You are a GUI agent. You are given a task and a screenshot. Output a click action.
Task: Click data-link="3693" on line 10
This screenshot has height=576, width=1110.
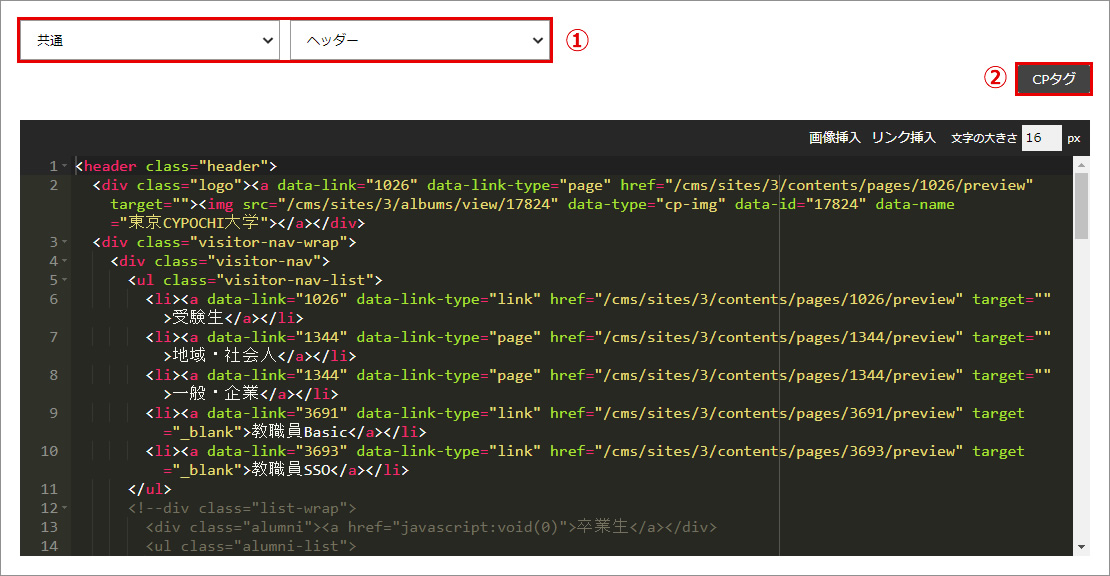coord(277,451)
